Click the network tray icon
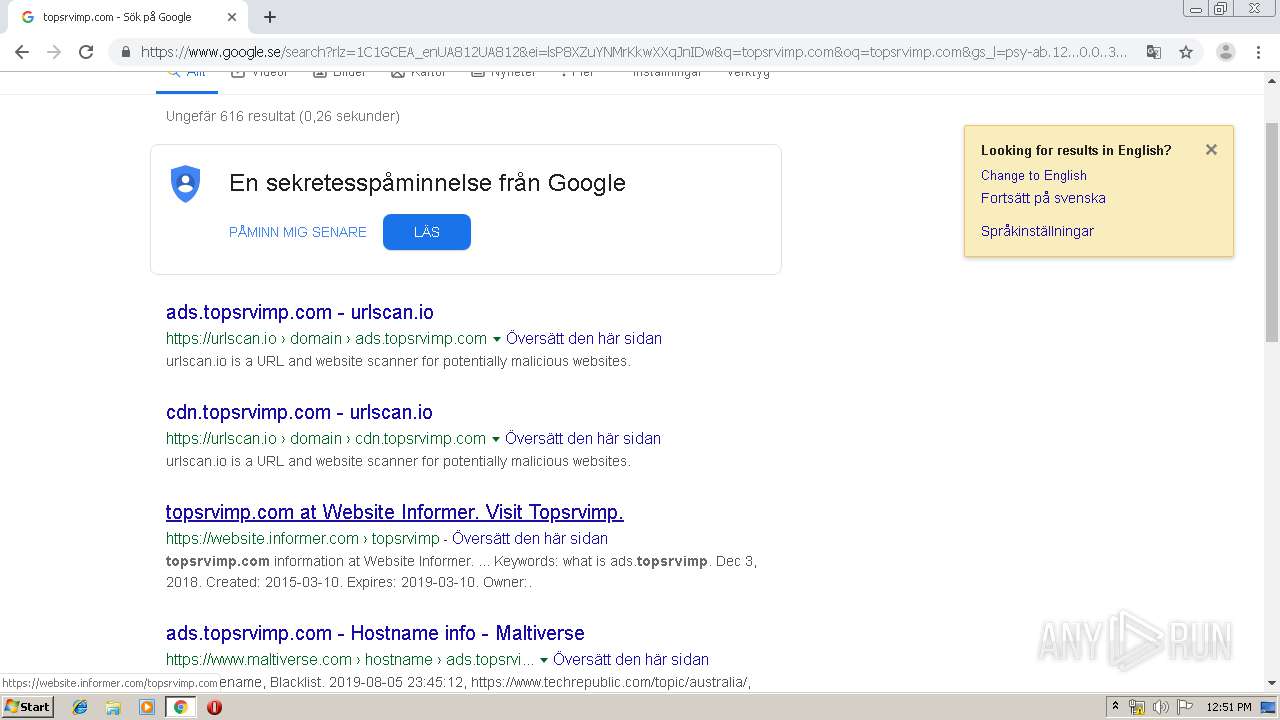This screenshot has width=1280, height=720. (x=1137, y=707)
